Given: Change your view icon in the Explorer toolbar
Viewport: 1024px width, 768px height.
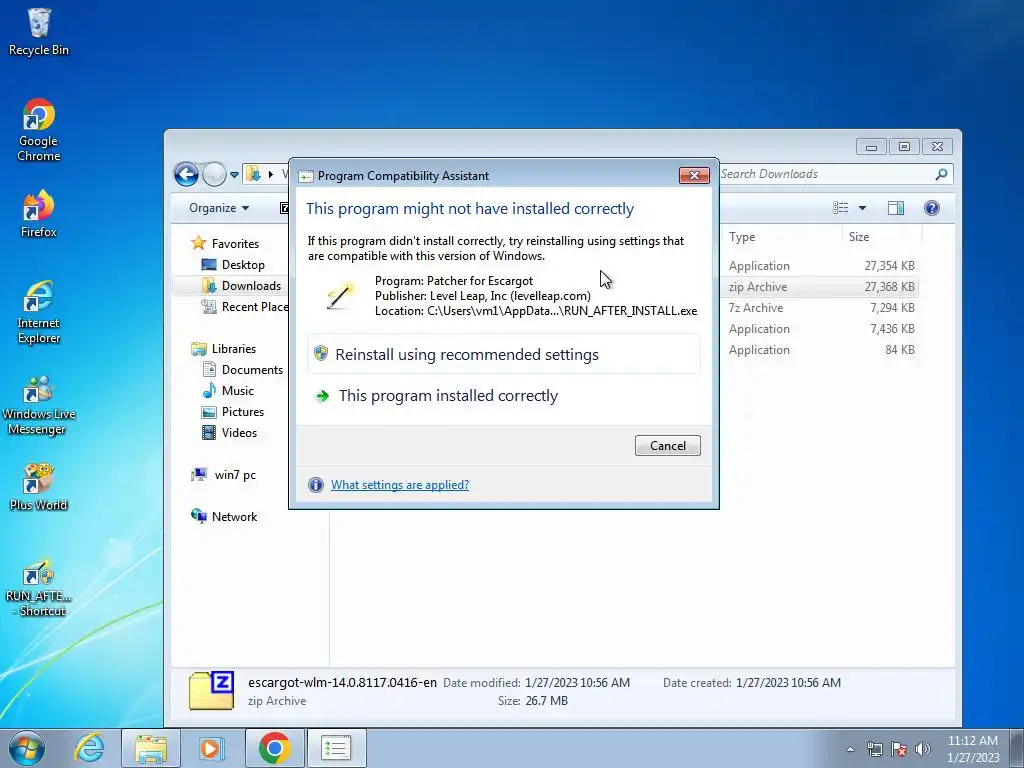Looking at the screenshot, I should pyautogui.click(x=840, y=208).
